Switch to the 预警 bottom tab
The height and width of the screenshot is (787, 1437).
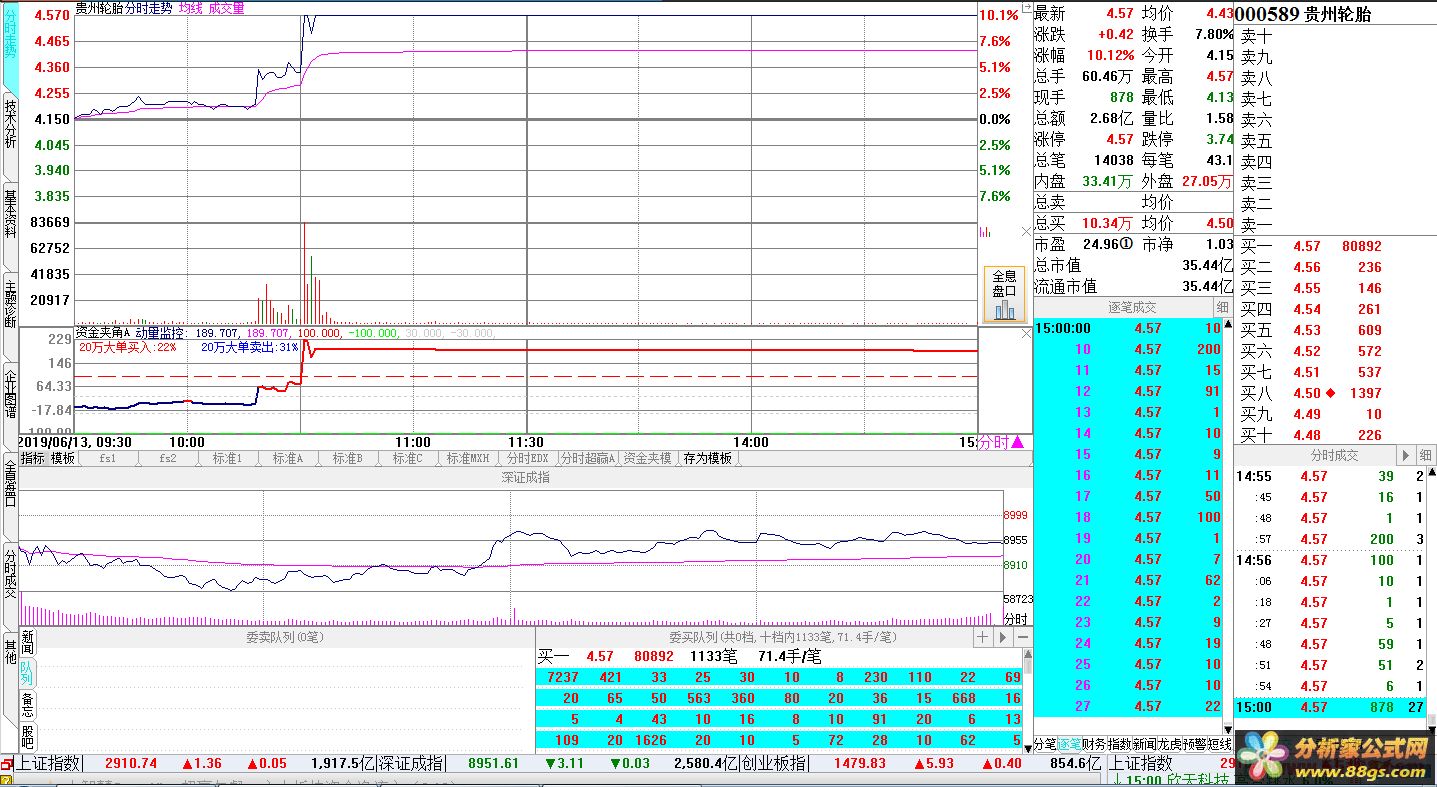click(1194, 744)
